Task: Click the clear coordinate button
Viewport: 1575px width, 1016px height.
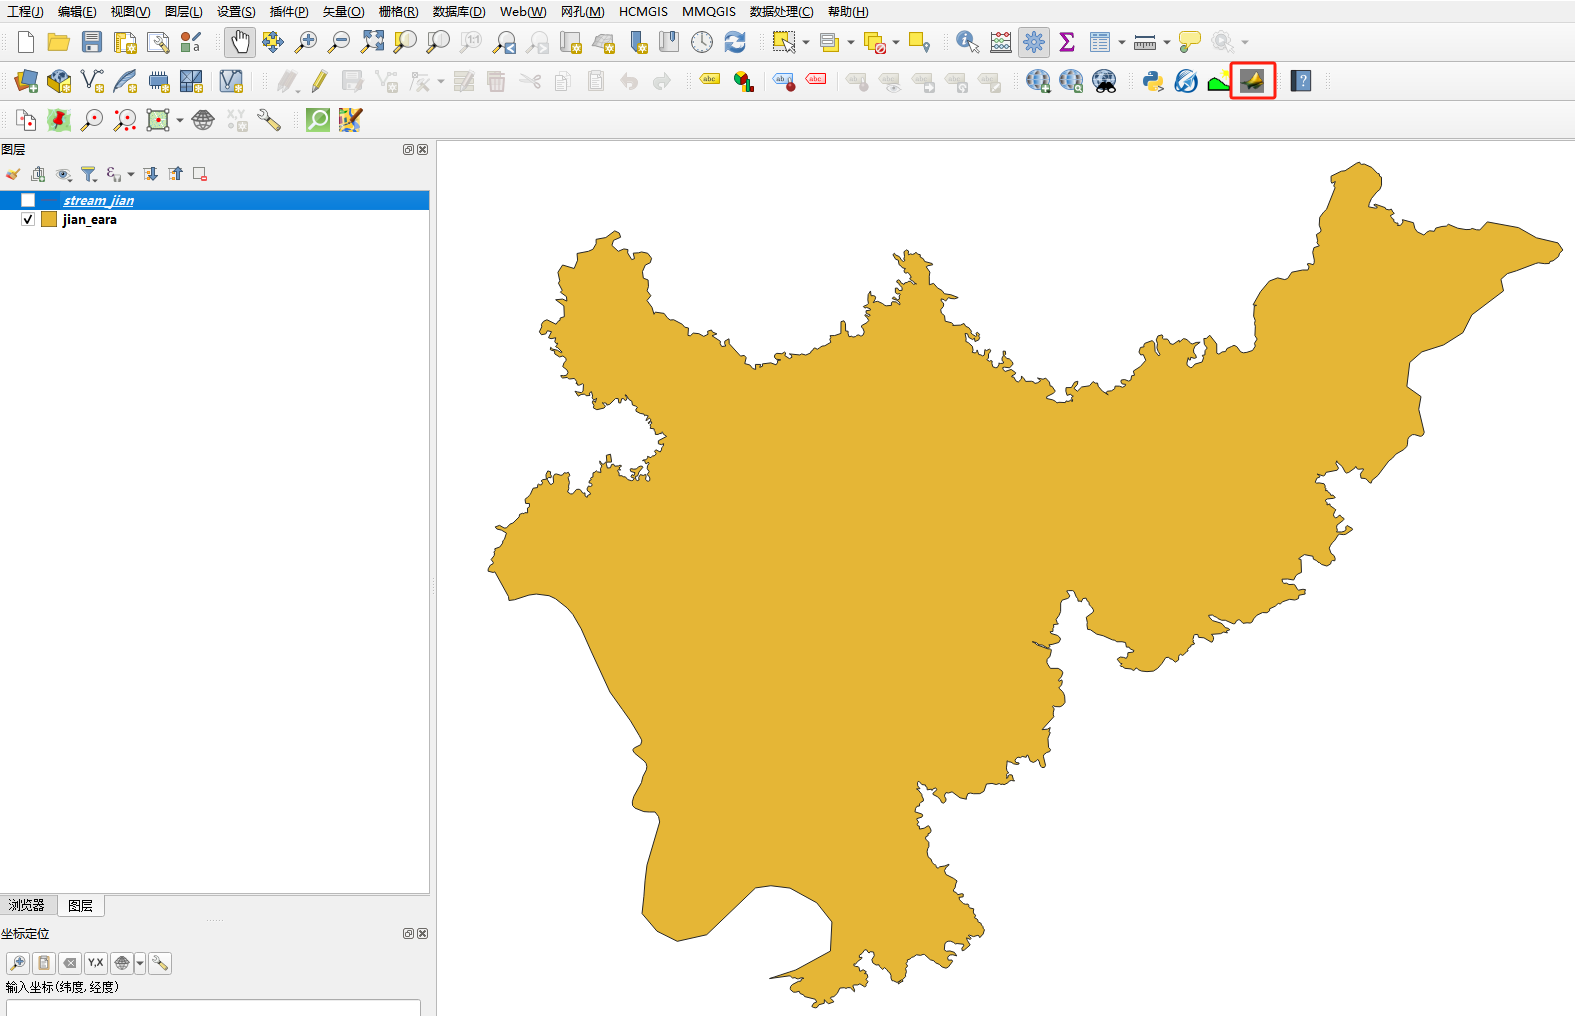Action: (70, 963)
